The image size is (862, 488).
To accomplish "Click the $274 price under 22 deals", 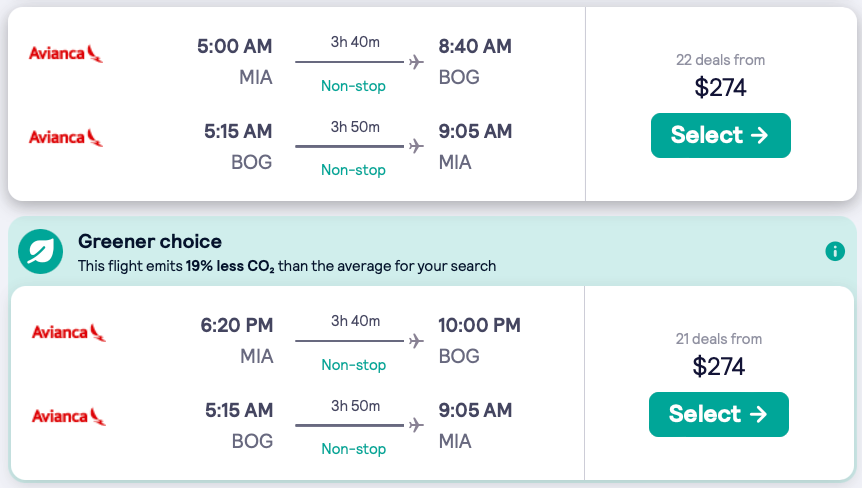I will (720, 87).
